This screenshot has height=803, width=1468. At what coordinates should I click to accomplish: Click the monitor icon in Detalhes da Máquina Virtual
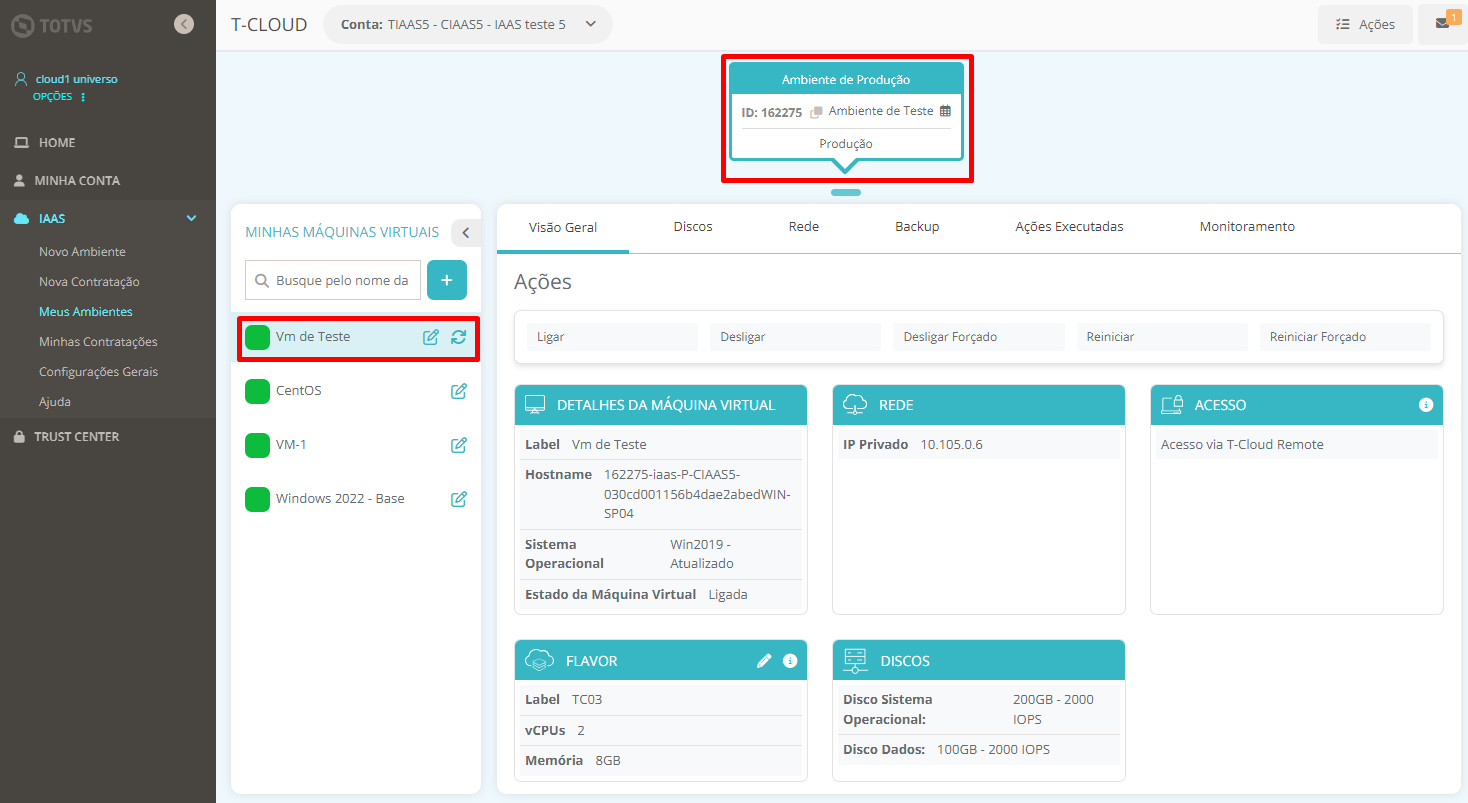(x=535, y=405)
